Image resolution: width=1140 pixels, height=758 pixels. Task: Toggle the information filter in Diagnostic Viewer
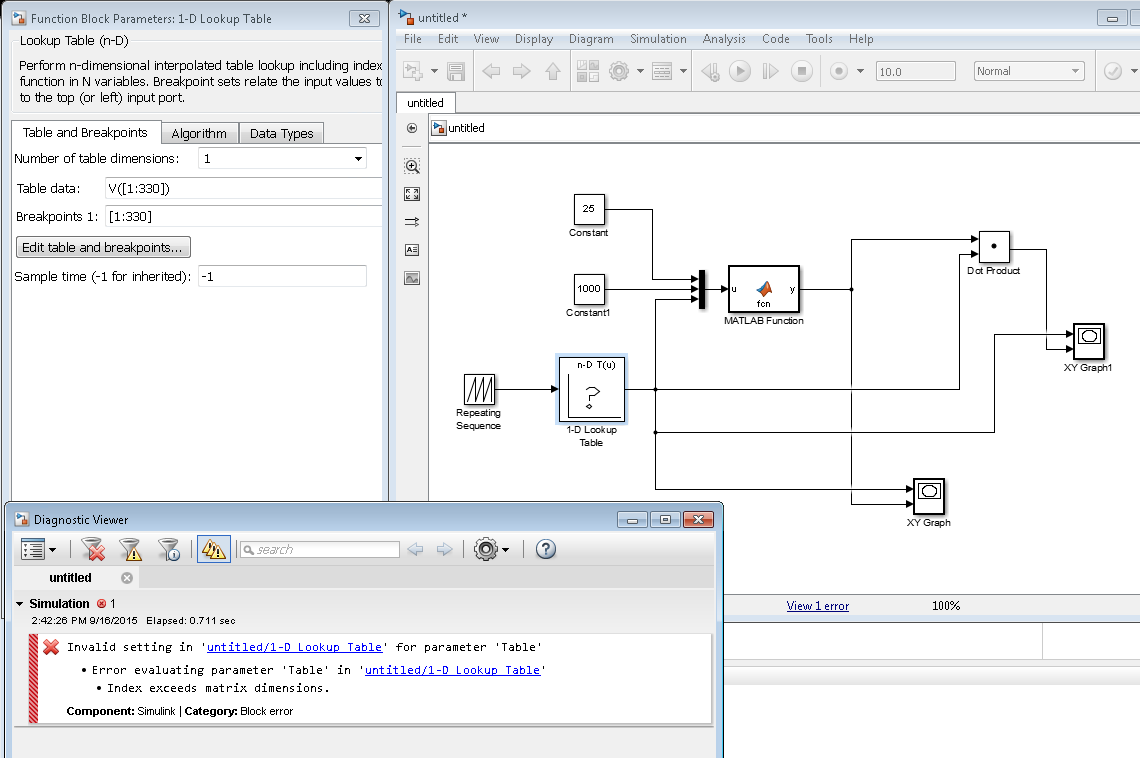coord(169,549)
